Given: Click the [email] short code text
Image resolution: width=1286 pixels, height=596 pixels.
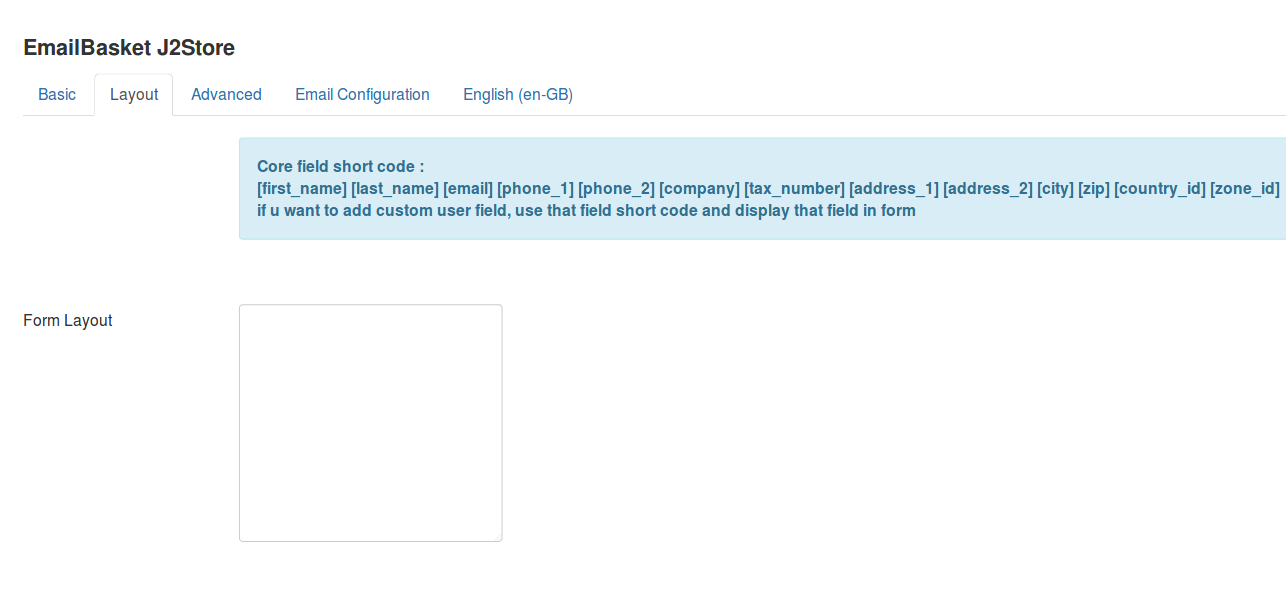Looking at the screenshot, I should pyautogui.click(x=468, y=189).
